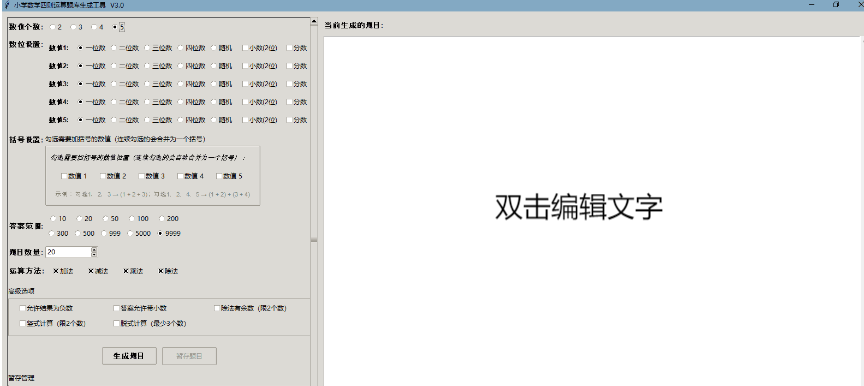
Task: Set answer range to 200
Action: 162,219
